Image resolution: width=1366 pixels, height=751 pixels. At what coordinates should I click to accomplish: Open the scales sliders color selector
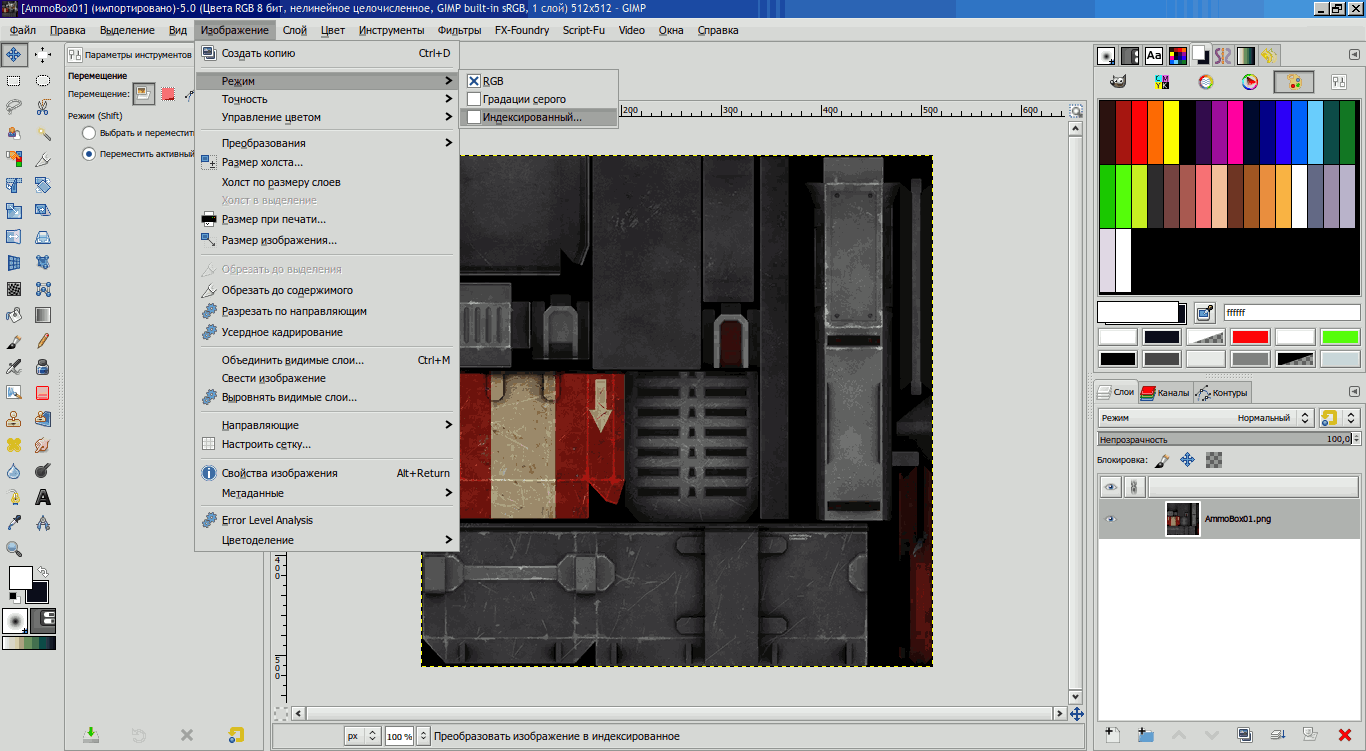click(x=1338, y=82)
